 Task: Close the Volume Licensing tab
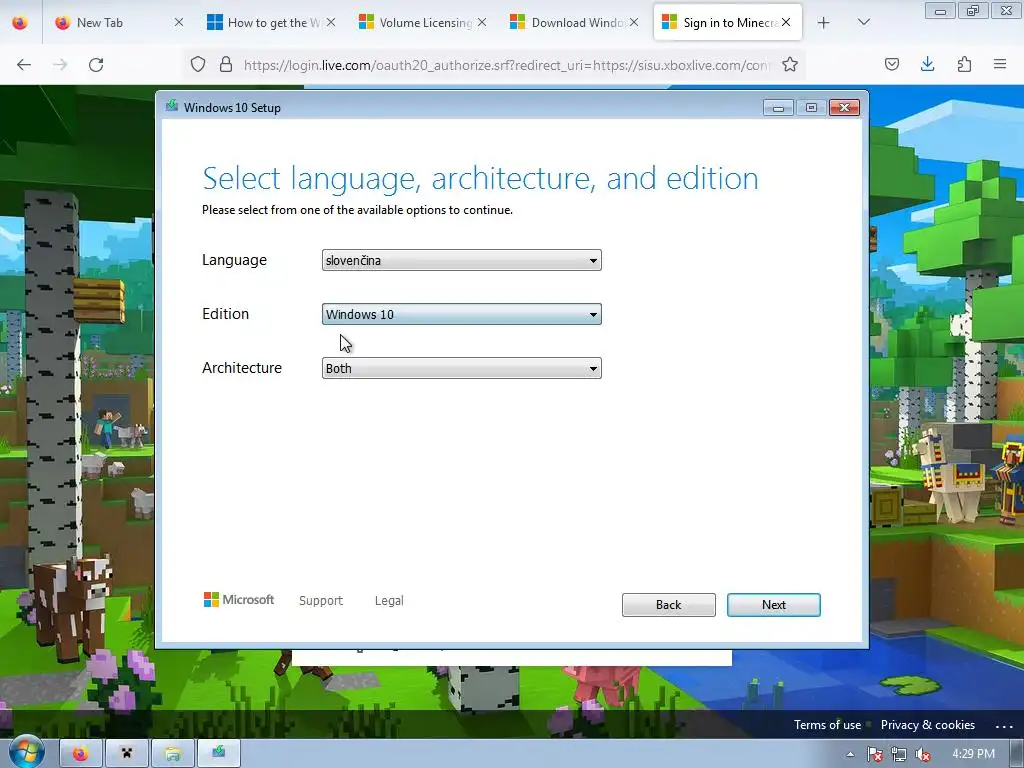pos(482,22)
